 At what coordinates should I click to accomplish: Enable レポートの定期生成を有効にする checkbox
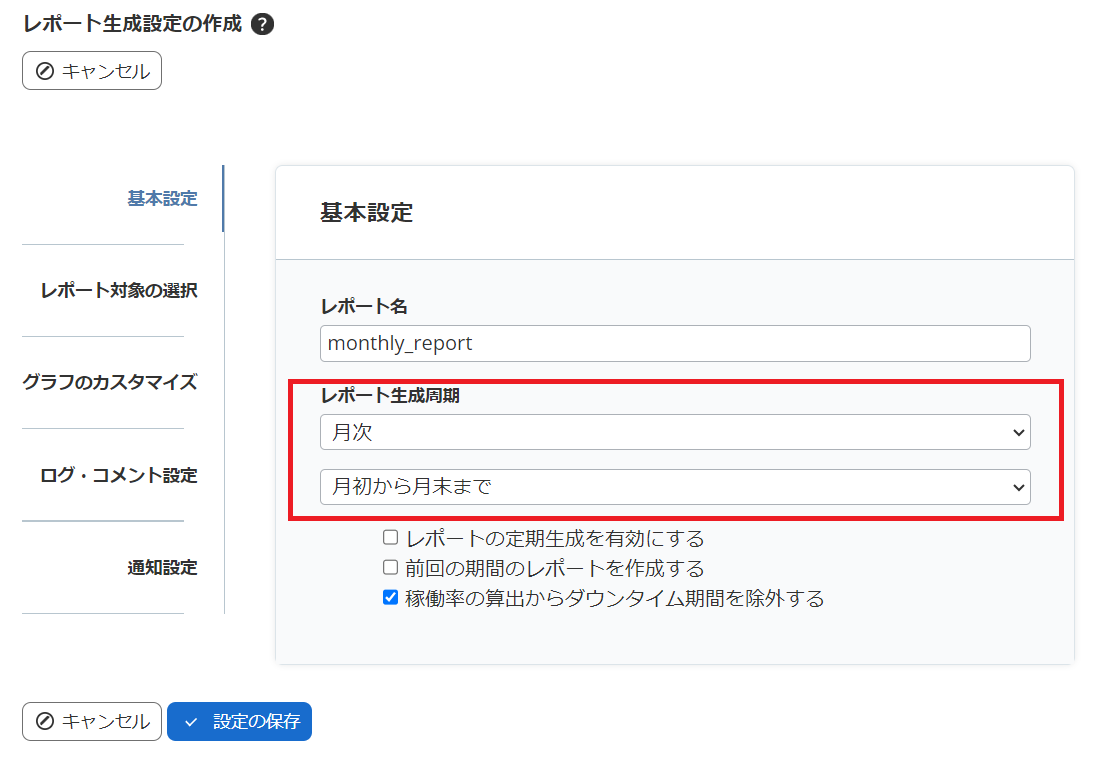pyautogui.click(x=390, y=537)
